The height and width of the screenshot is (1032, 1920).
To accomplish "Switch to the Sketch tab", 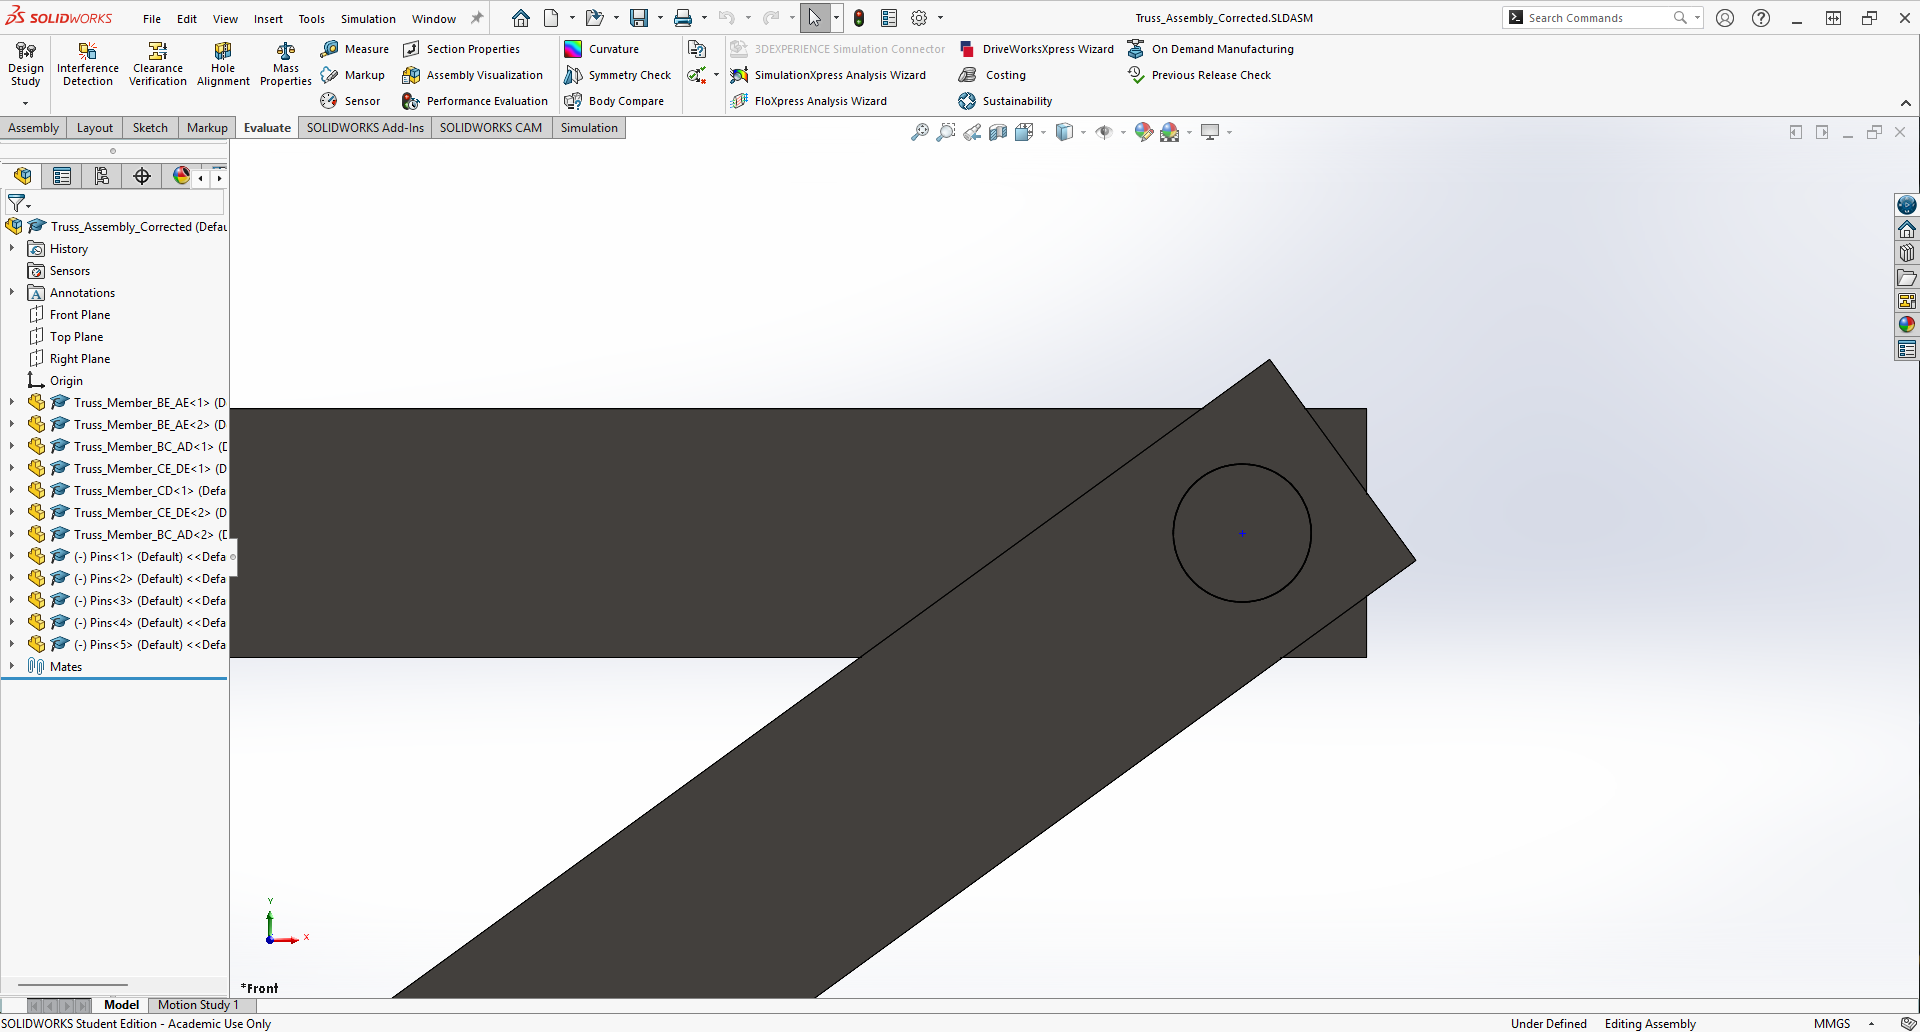I will [150, 128].
